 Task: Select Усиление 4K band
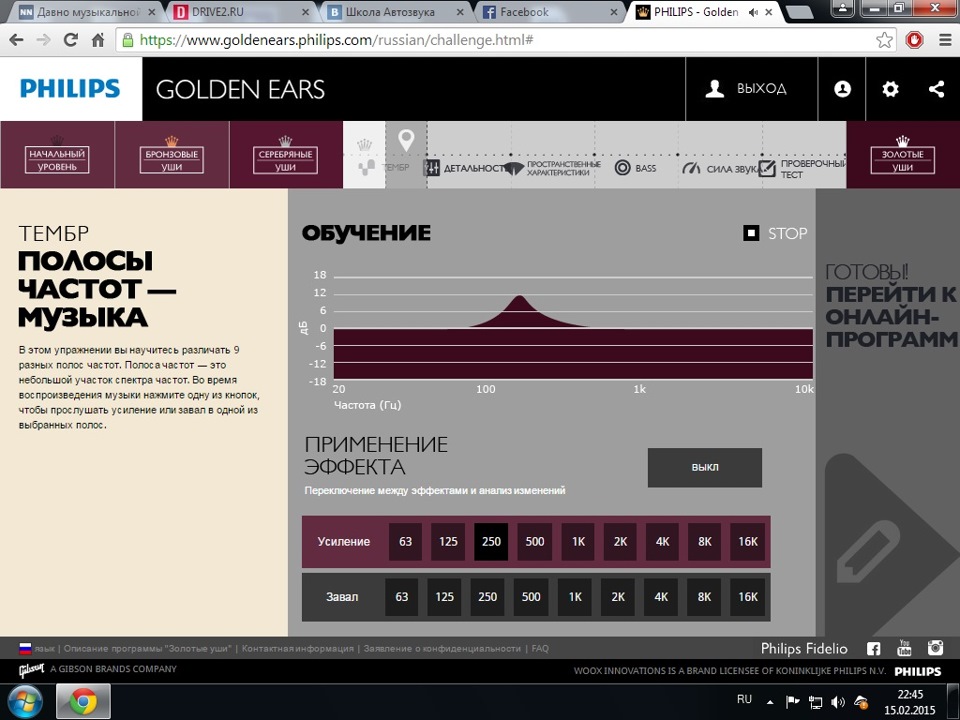(662, 541)
